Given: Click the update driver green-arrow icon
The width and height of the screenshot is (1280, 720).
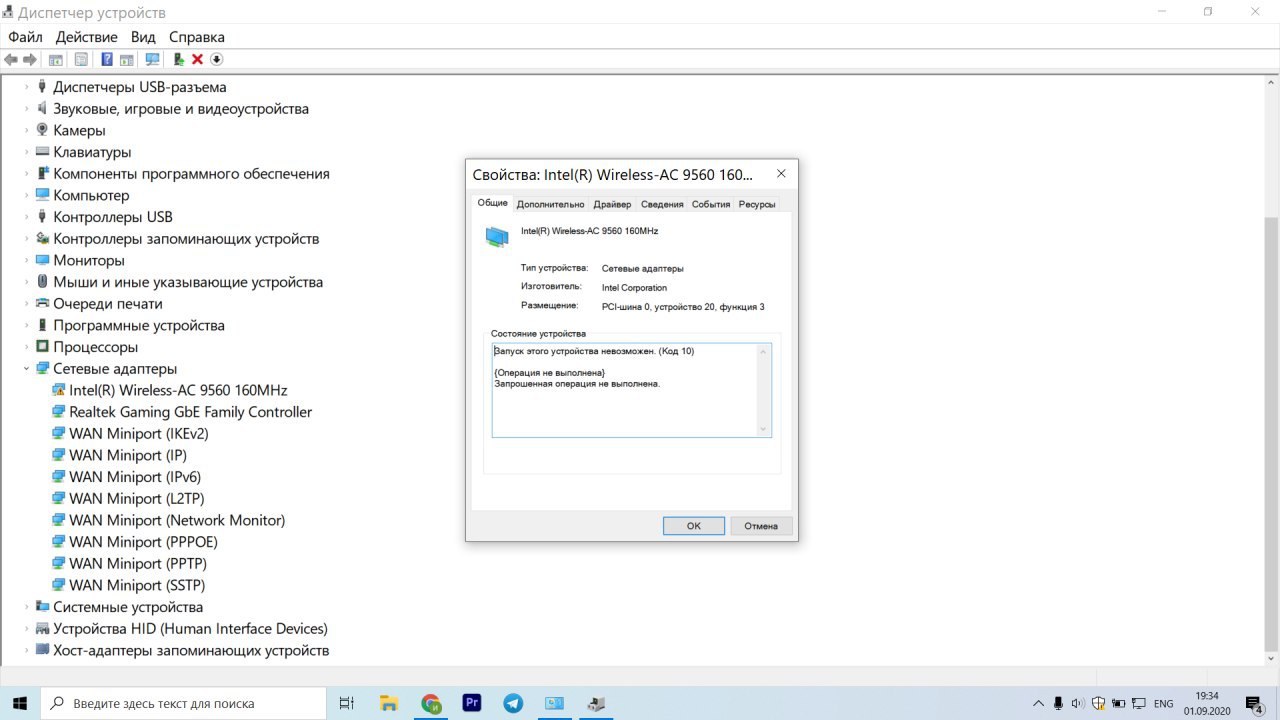Looking at the screenshot, I should tap(179, 60).
